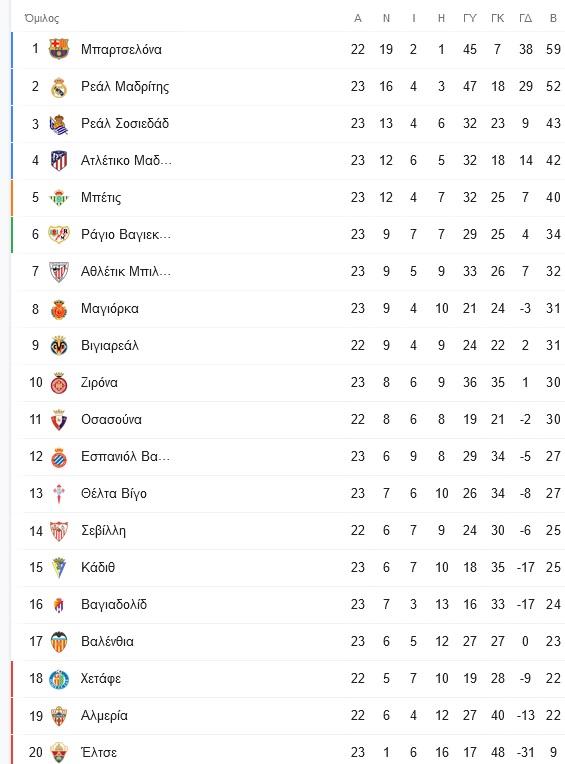
Task: Click the Θέλτα Βίγο crest icon
Action: pyautogui.click(x=59, y=494)
